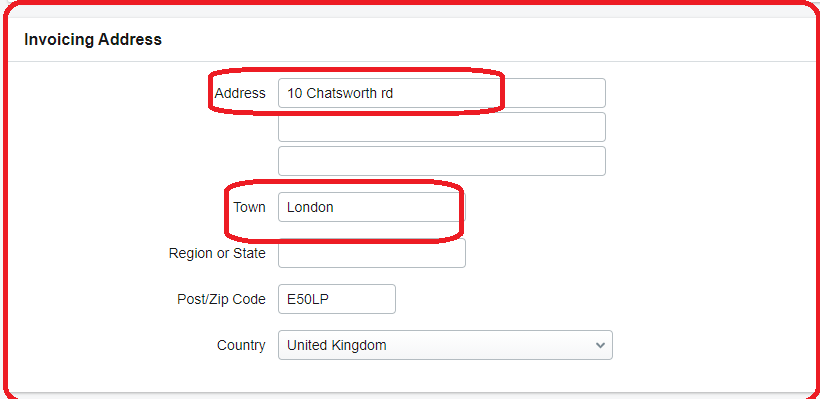Select the Post/Zip Code input box
The image size is (820, 399).
tap(337, 299)
